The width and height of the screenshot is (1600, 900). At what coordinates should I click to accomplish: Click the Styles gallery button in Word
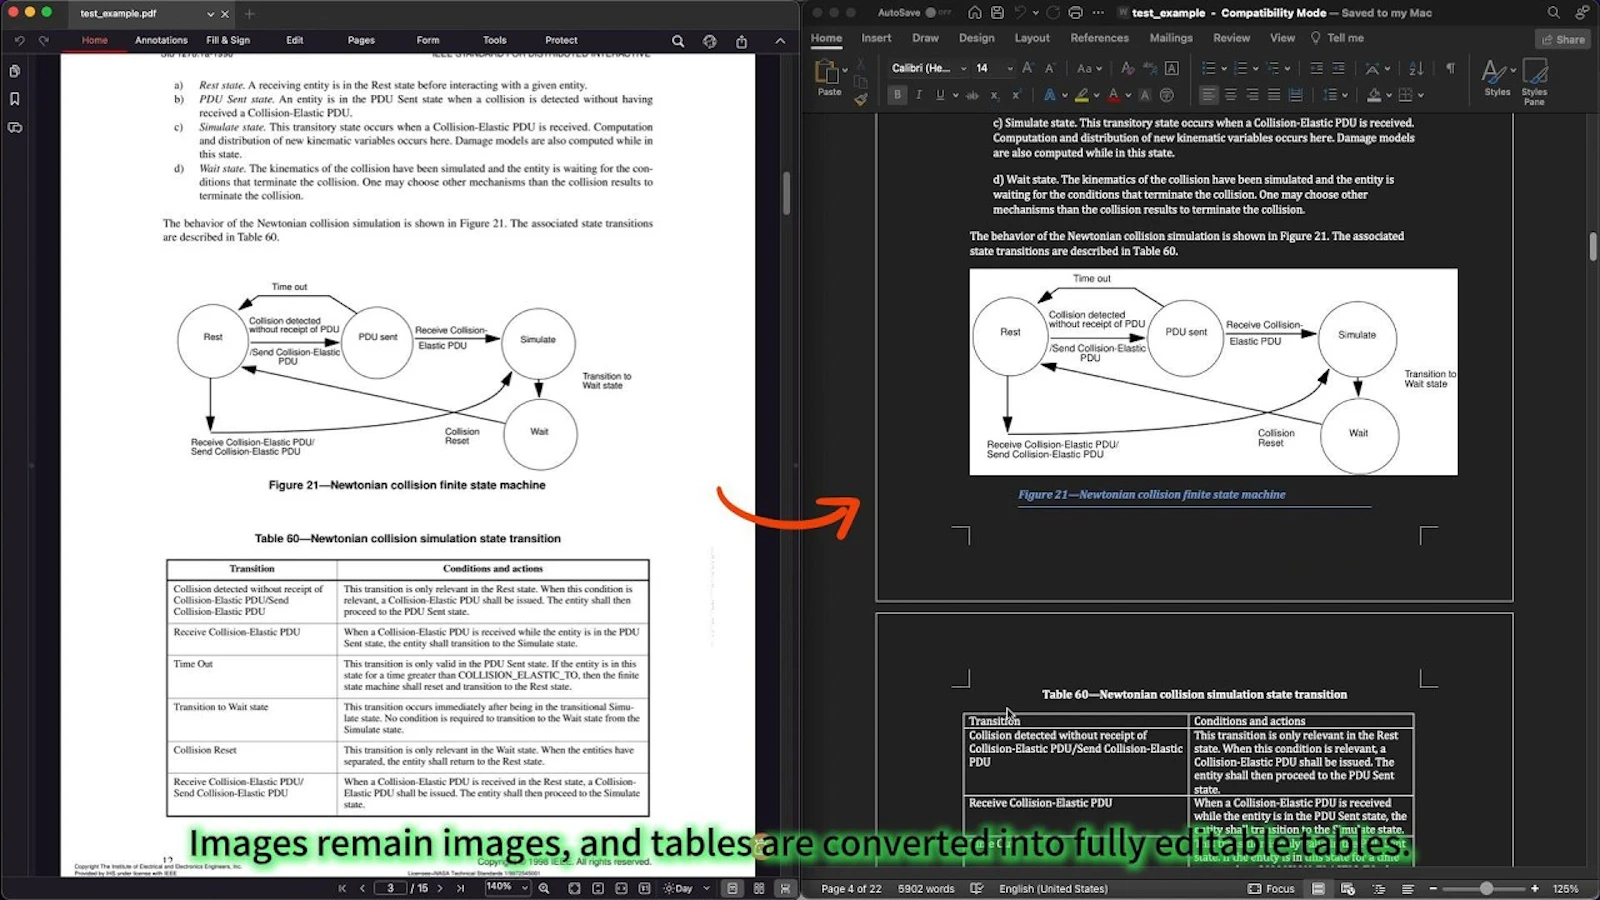[1497, 78]
